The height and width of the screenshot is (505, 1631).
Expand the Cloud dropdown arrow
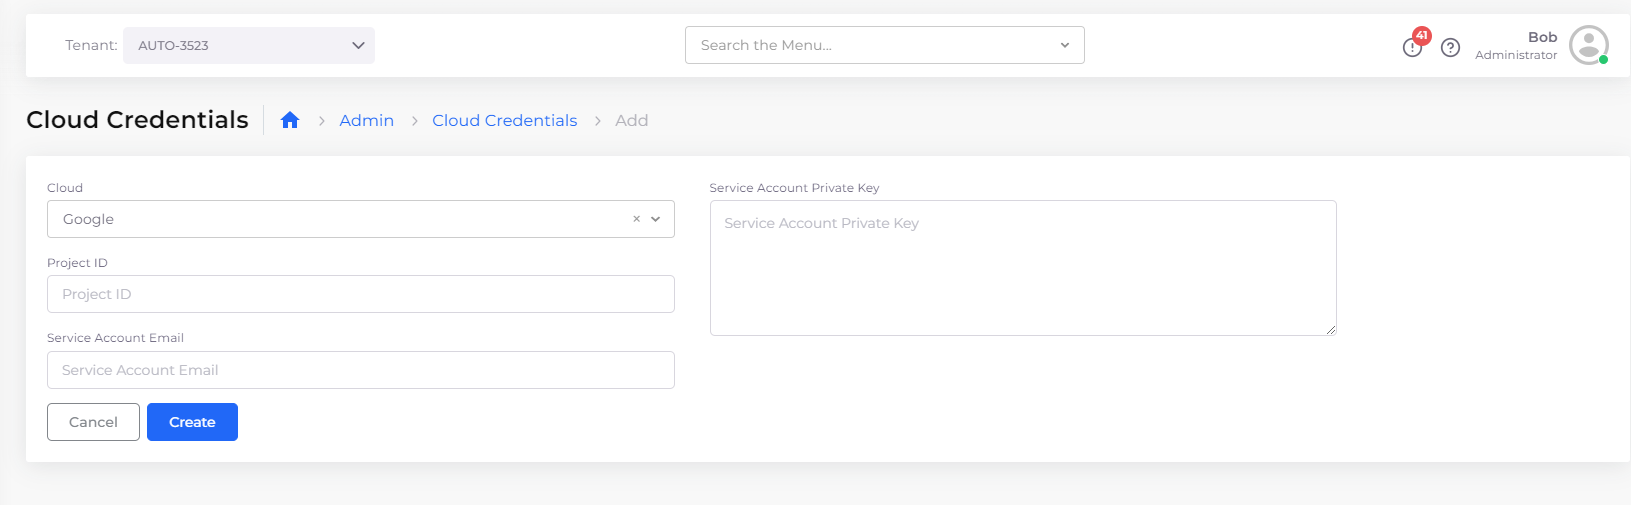pyautogui.click(x=656, y=219)
